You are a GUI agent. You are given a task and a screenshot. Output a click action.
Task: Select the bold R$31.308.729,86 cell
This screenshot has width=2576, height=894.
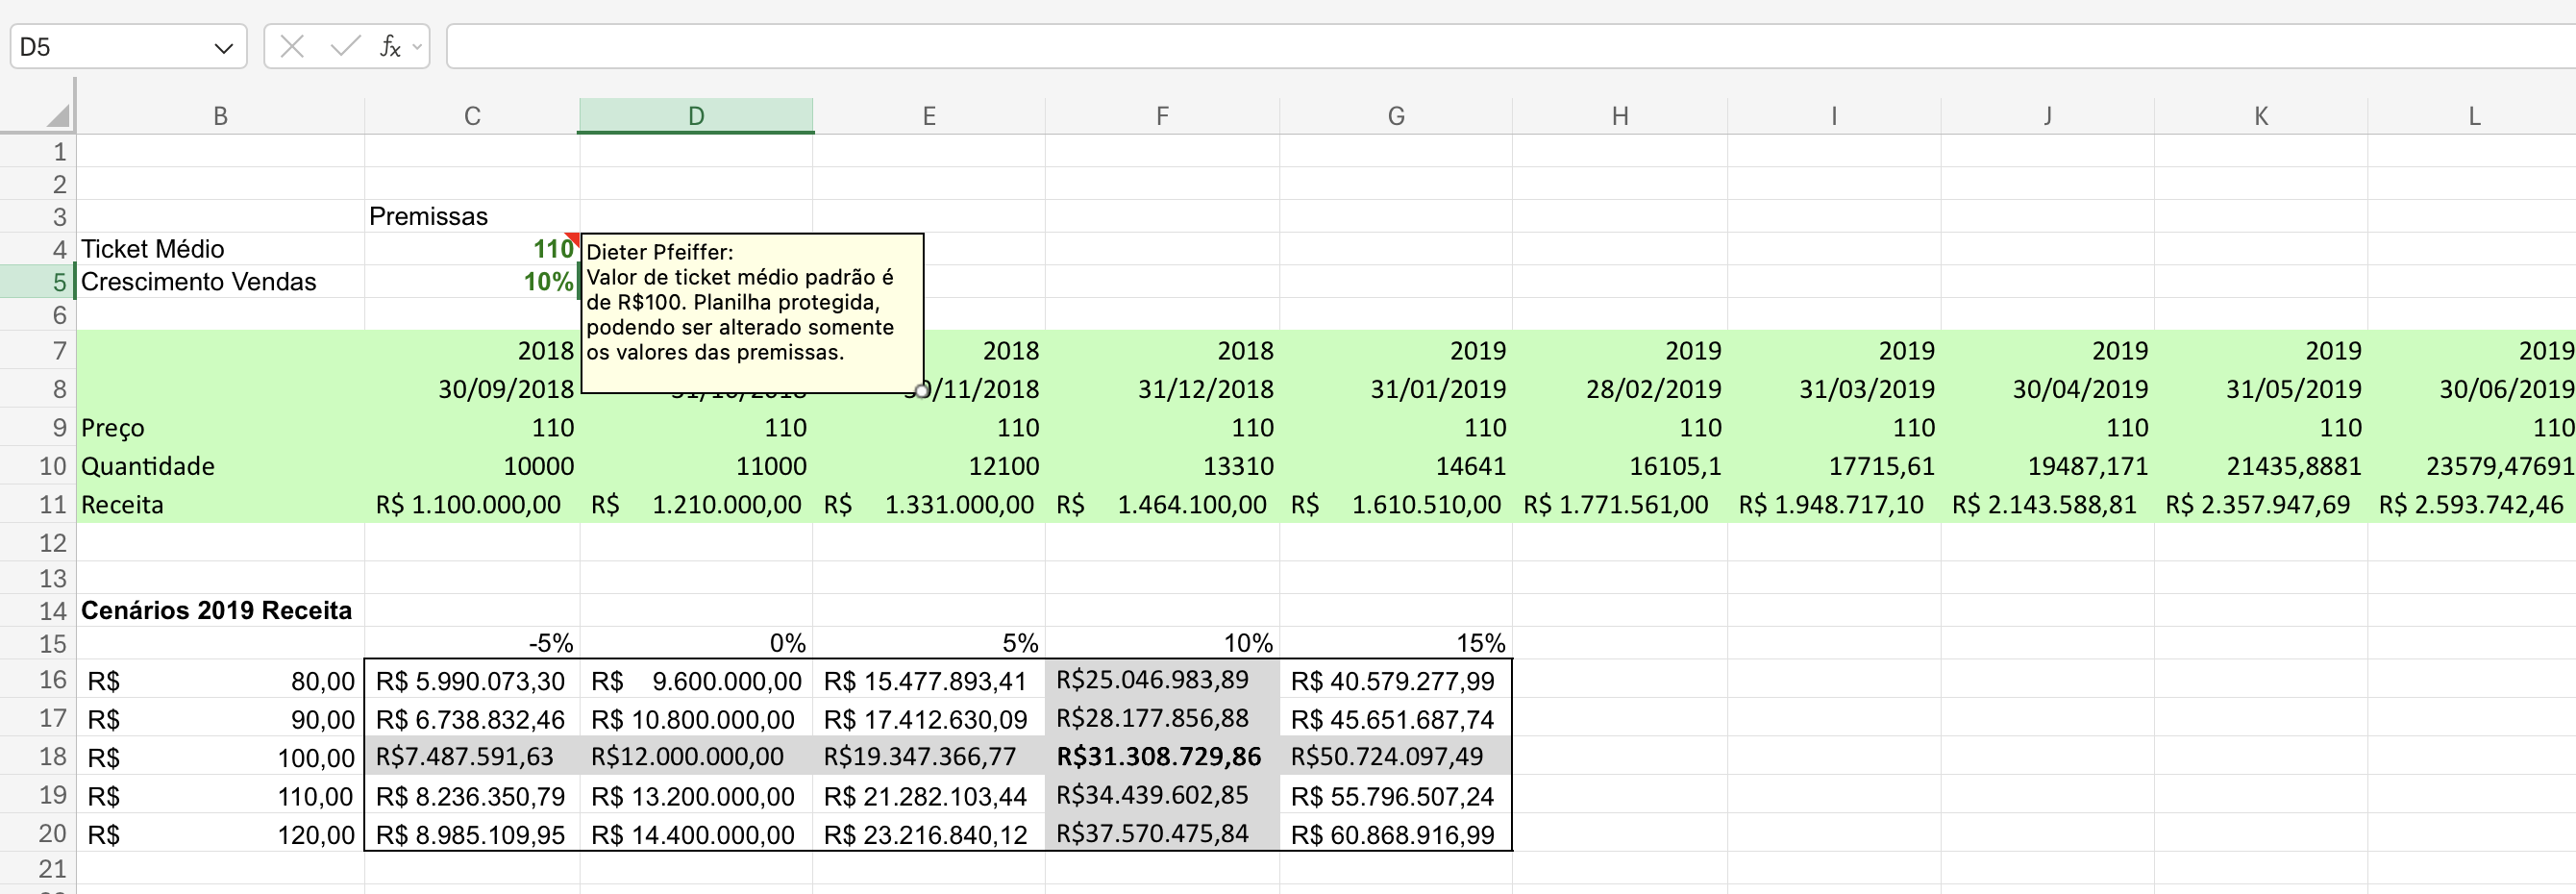tap(1162, 756)
